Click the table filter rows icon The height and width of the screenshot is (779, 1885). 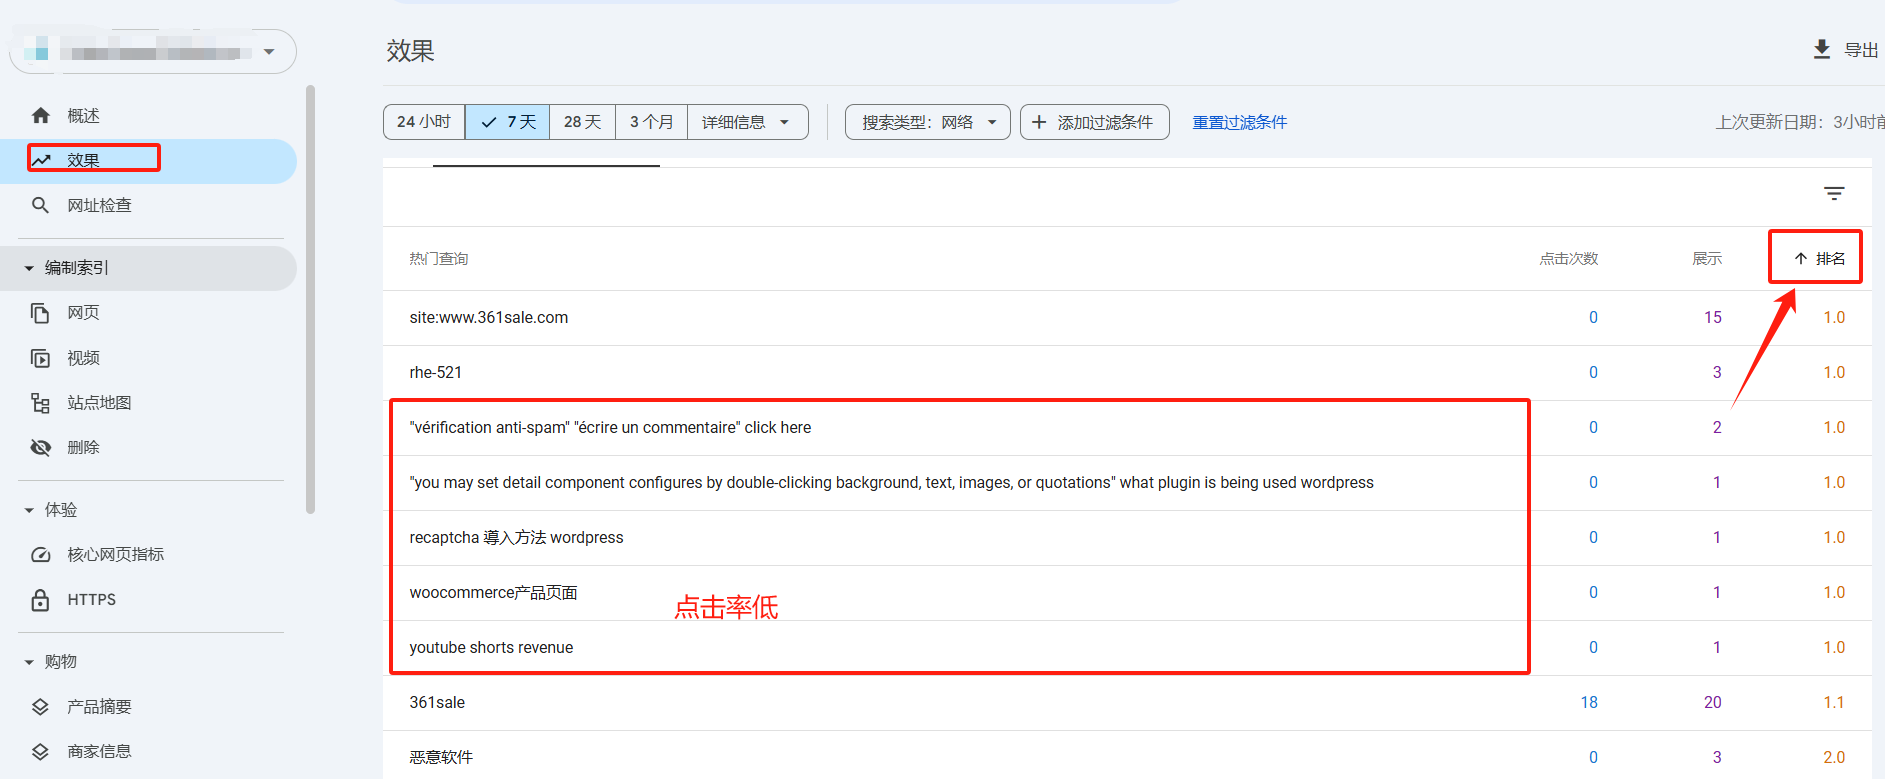click(x=1834, y=194)
